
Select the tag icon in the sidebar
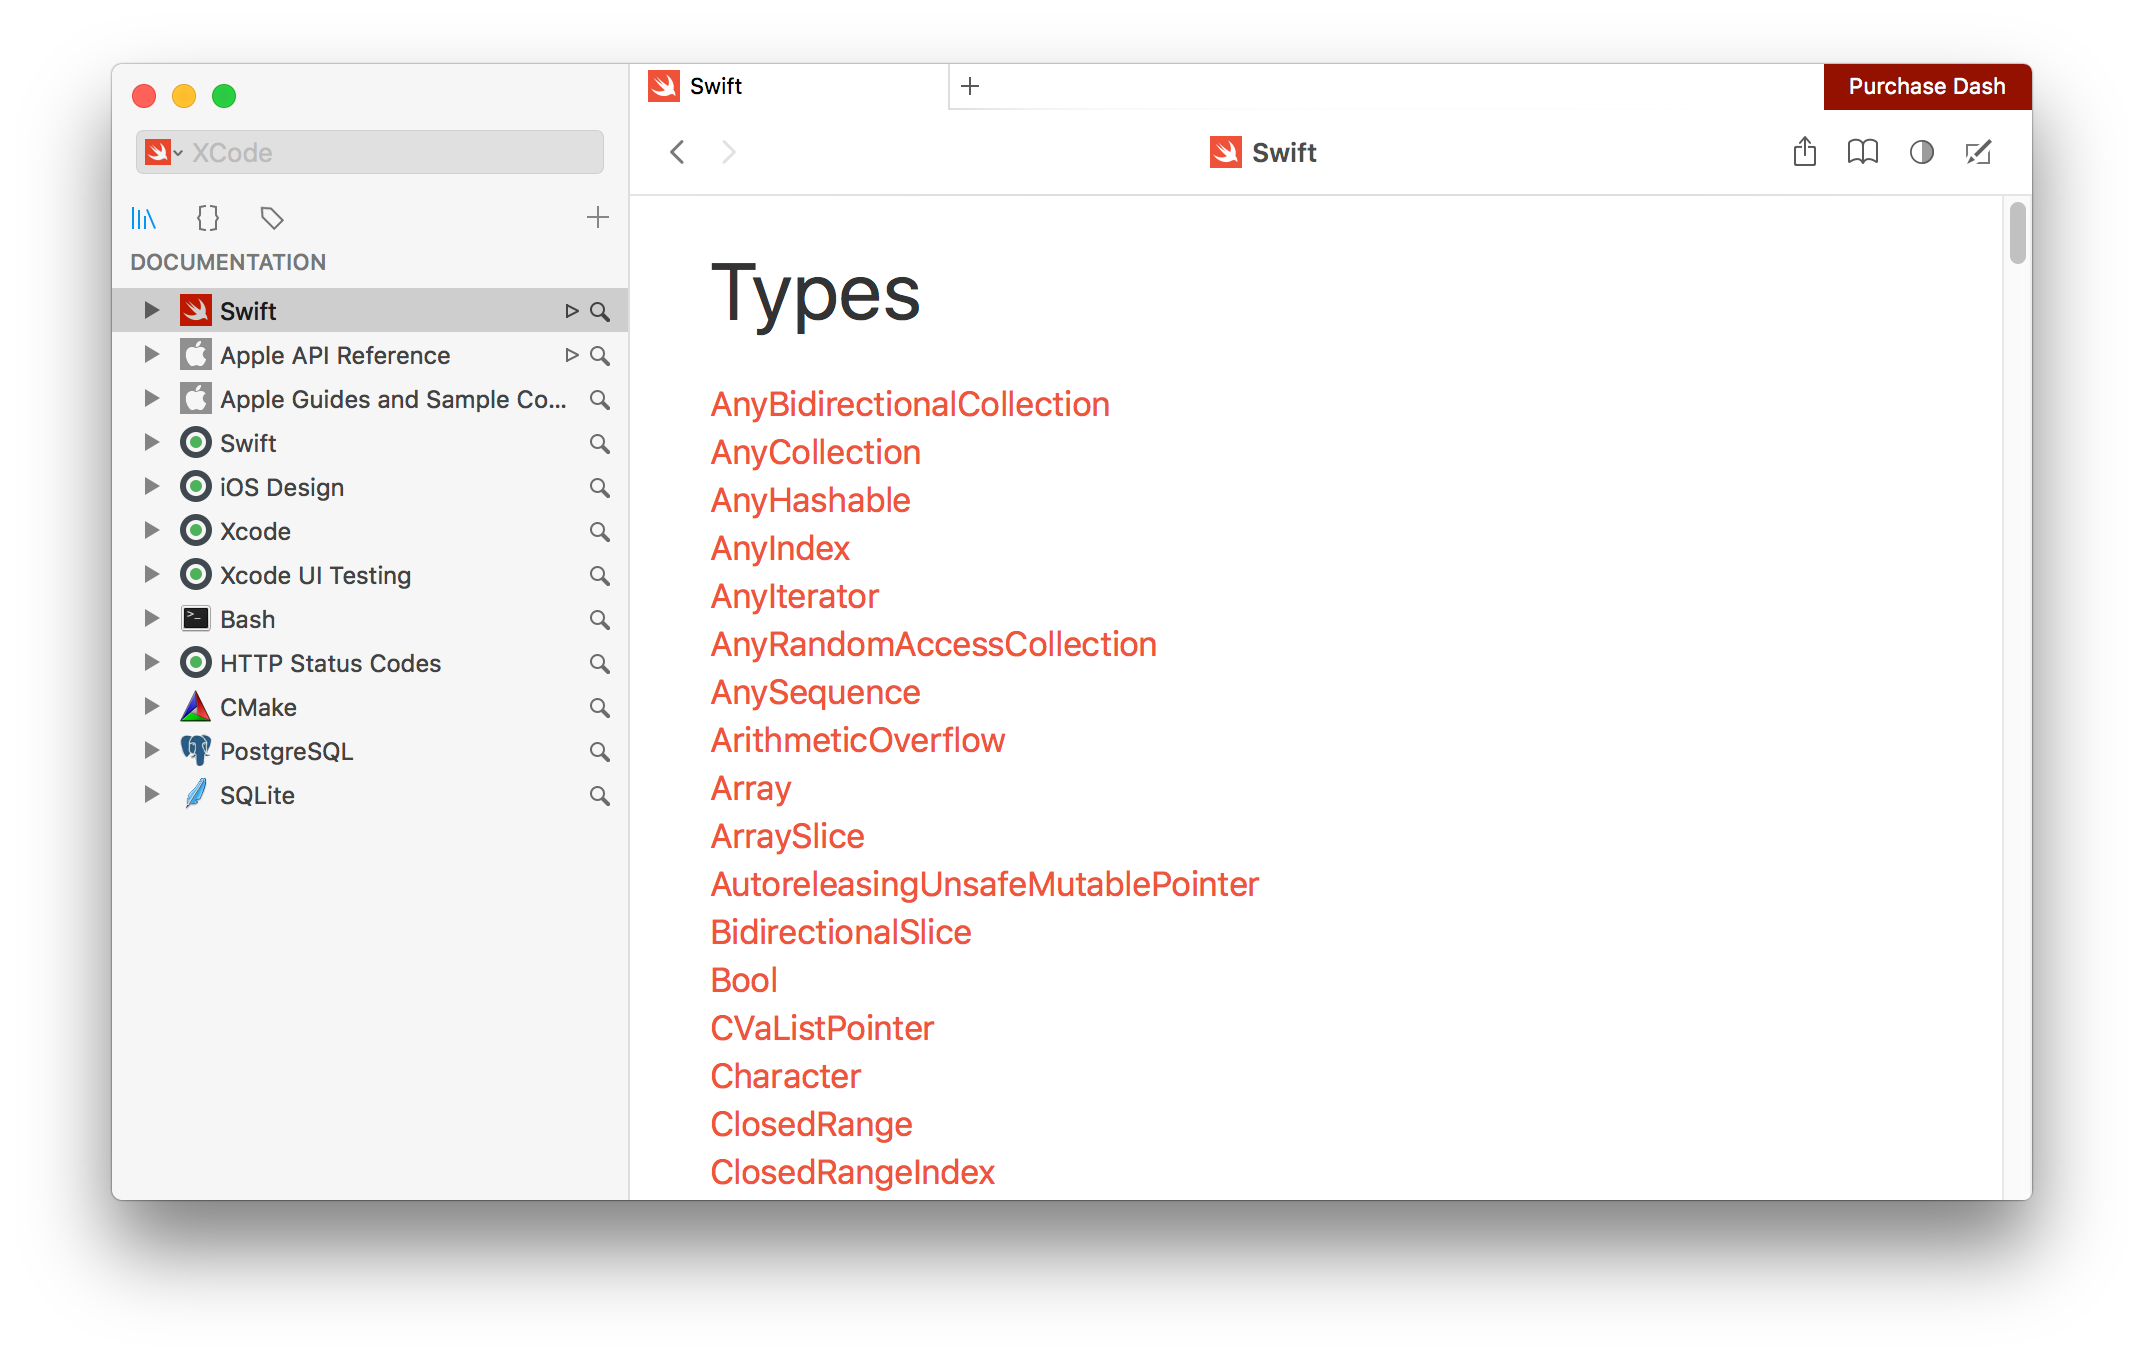tap(271, 218)
